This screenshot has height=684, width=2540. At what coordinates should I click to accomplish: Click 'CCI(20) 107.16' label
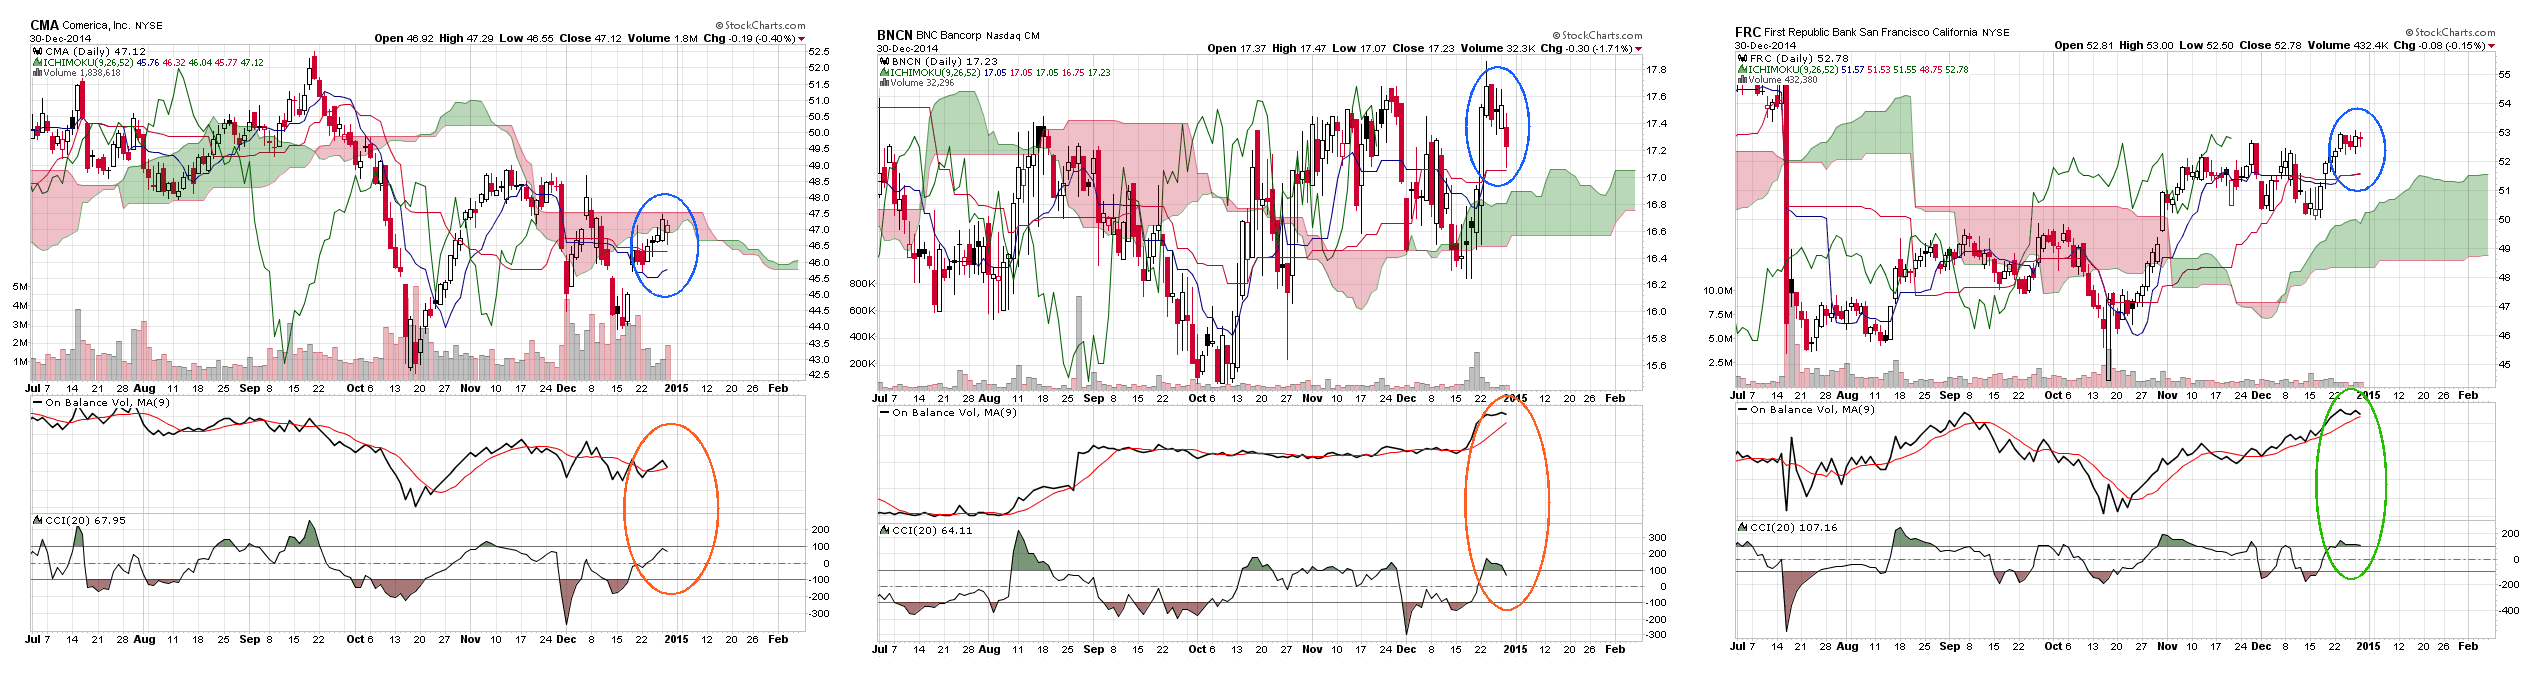point(1793,527)
